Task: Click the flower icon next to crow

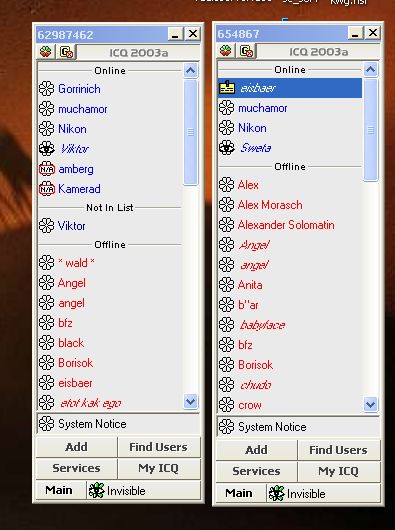Action: [x=226, y=405]
